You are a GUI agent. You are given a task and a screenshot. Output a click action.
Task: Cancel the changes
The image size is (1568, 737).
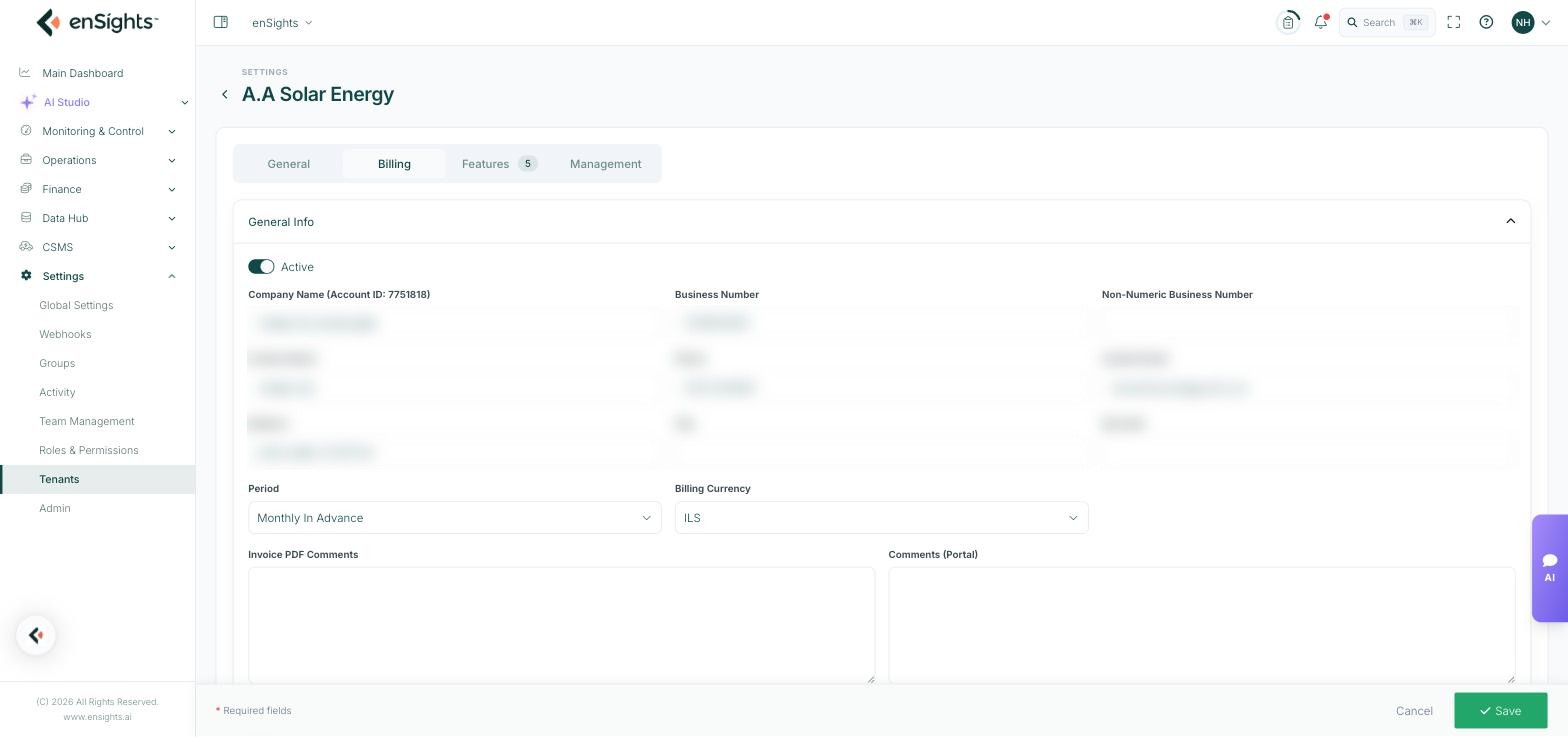[x=1414, y=711]
